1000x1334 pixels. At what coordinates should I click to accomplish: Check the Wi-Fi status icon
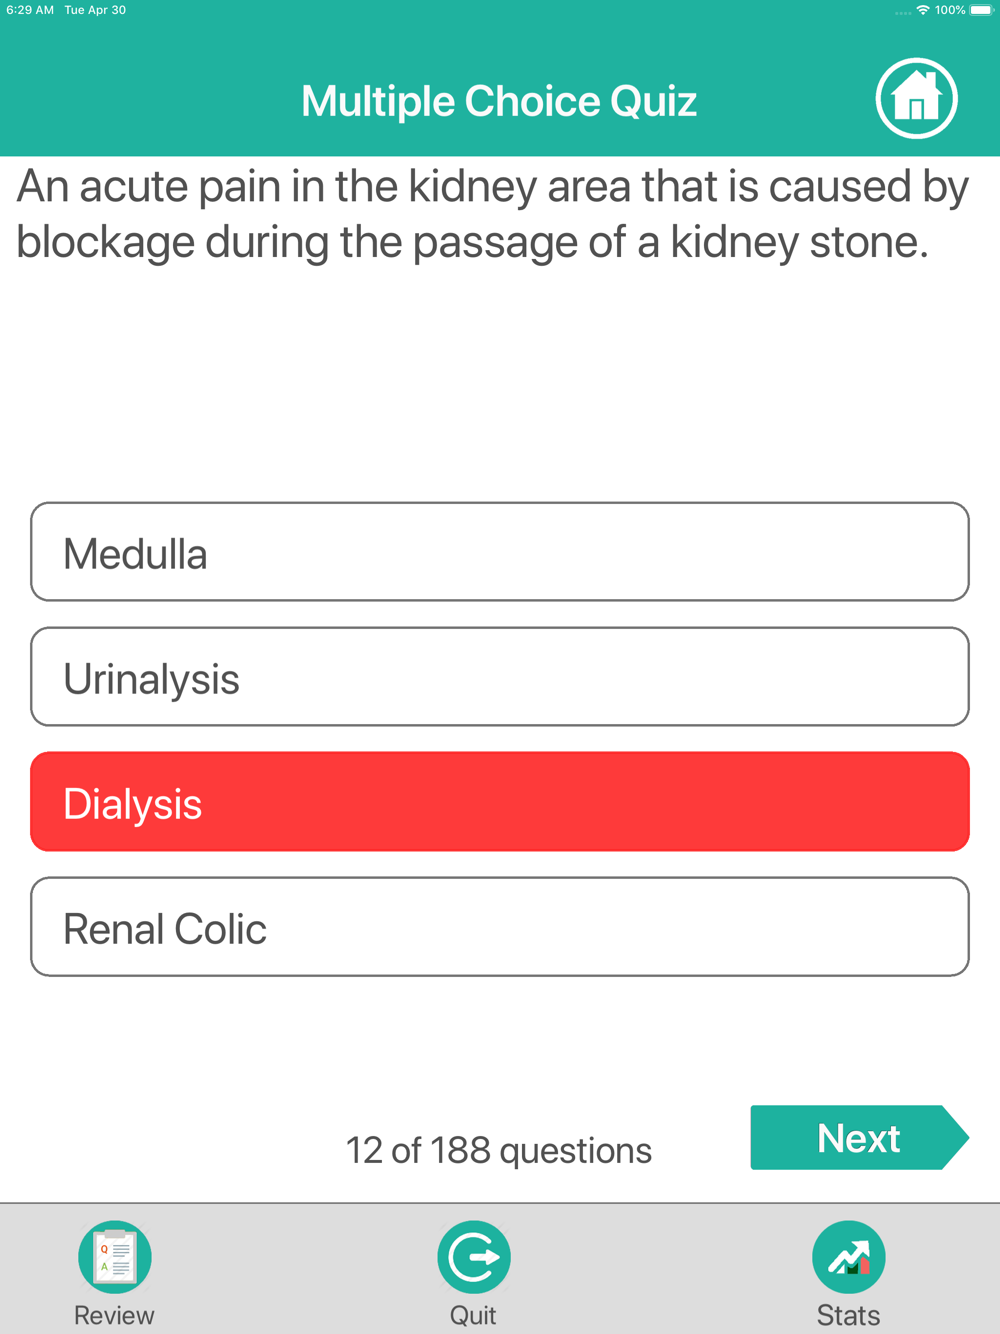pos(923,10)
